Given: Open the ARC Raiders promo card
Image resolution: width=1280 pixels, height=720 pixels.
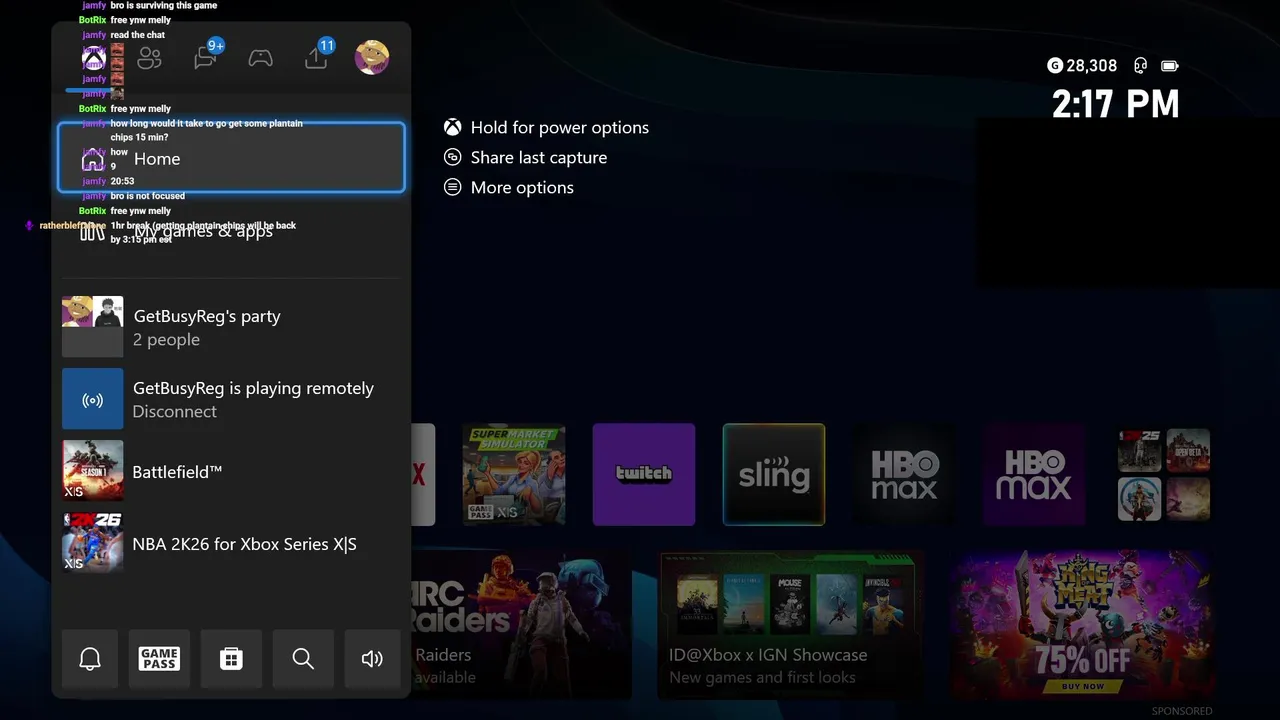Looking at the screenshot, I should 521,624.
